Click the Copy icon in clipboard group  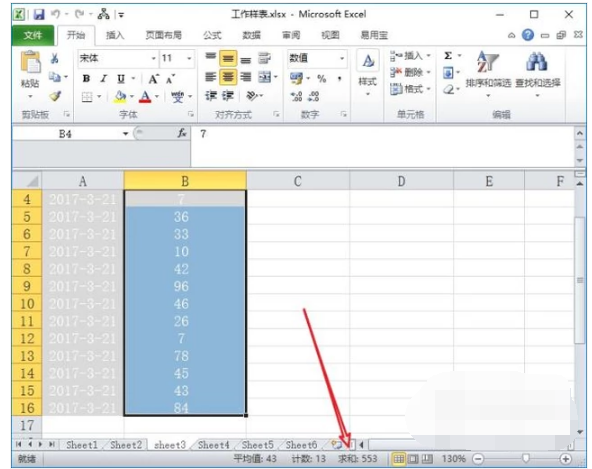point(55,77)
